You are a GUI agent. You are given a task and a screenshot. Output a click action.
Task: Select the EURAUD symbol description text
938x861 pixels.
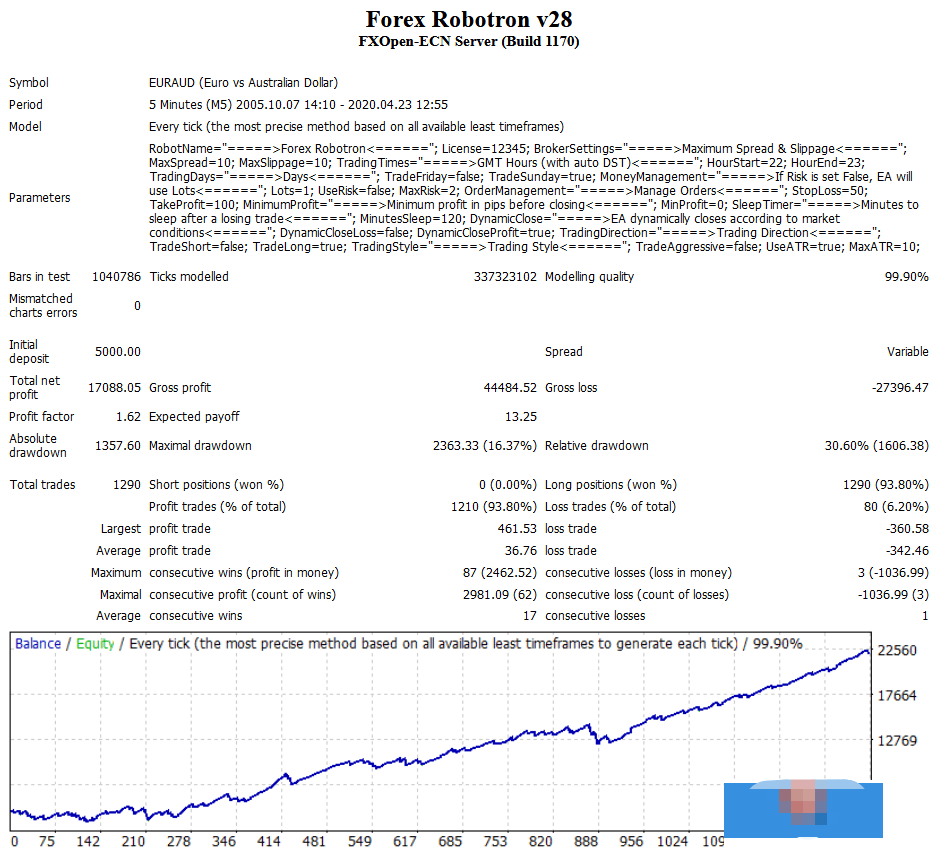243,83
